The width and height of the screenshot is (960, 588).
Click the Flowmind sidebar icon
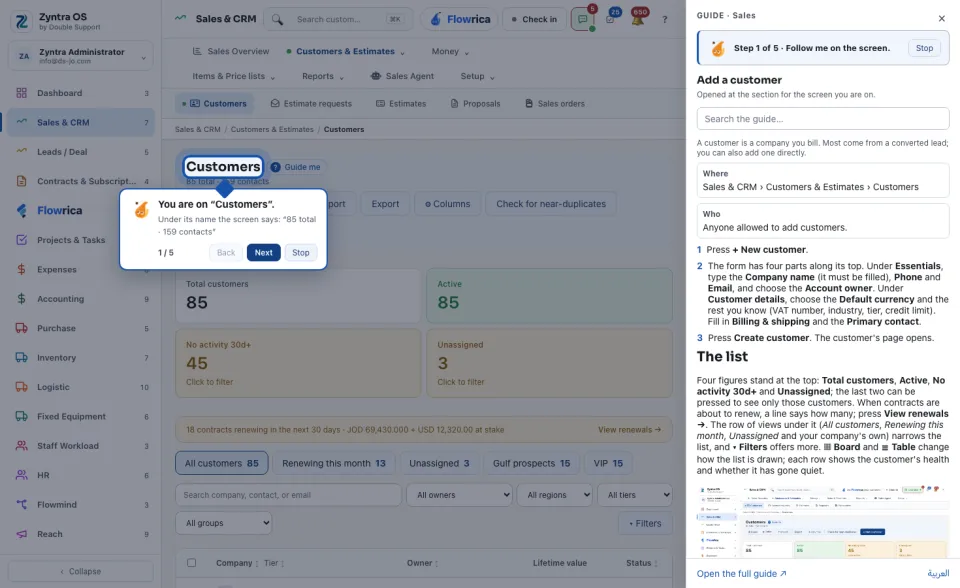[21, 505]
